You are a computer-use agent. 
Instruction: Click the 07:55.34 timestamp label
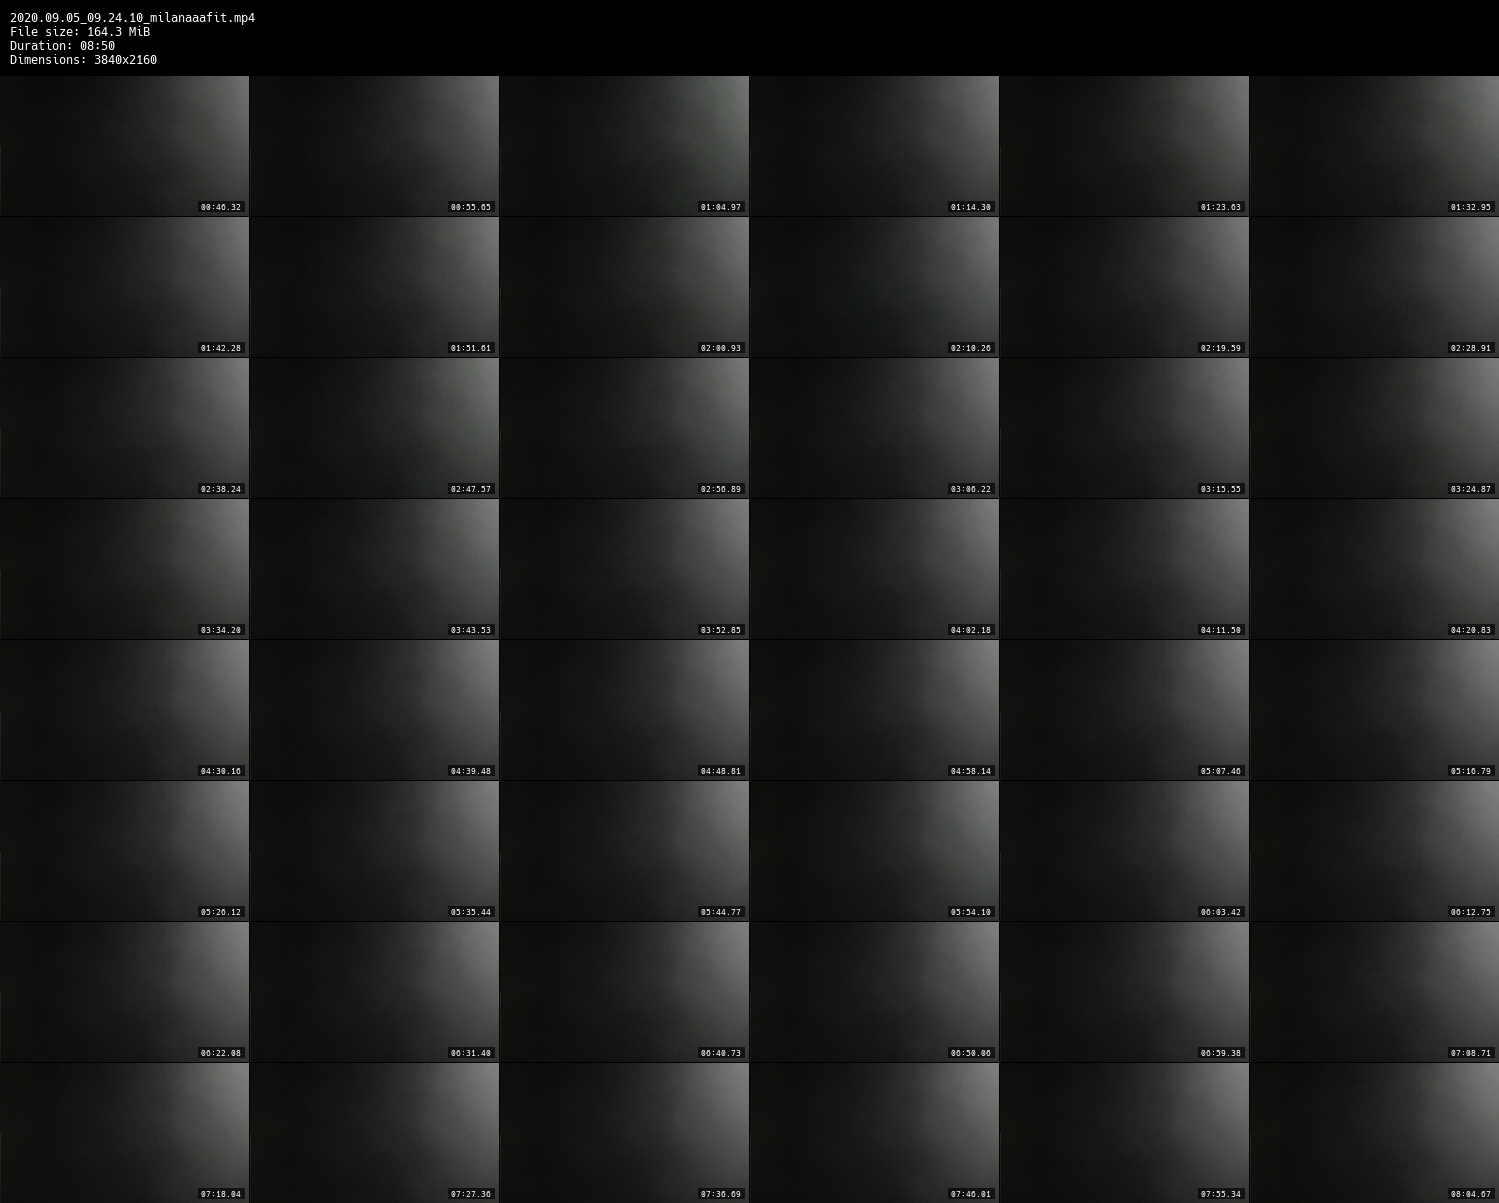pyautogui.click(x=1221, y=1195)
